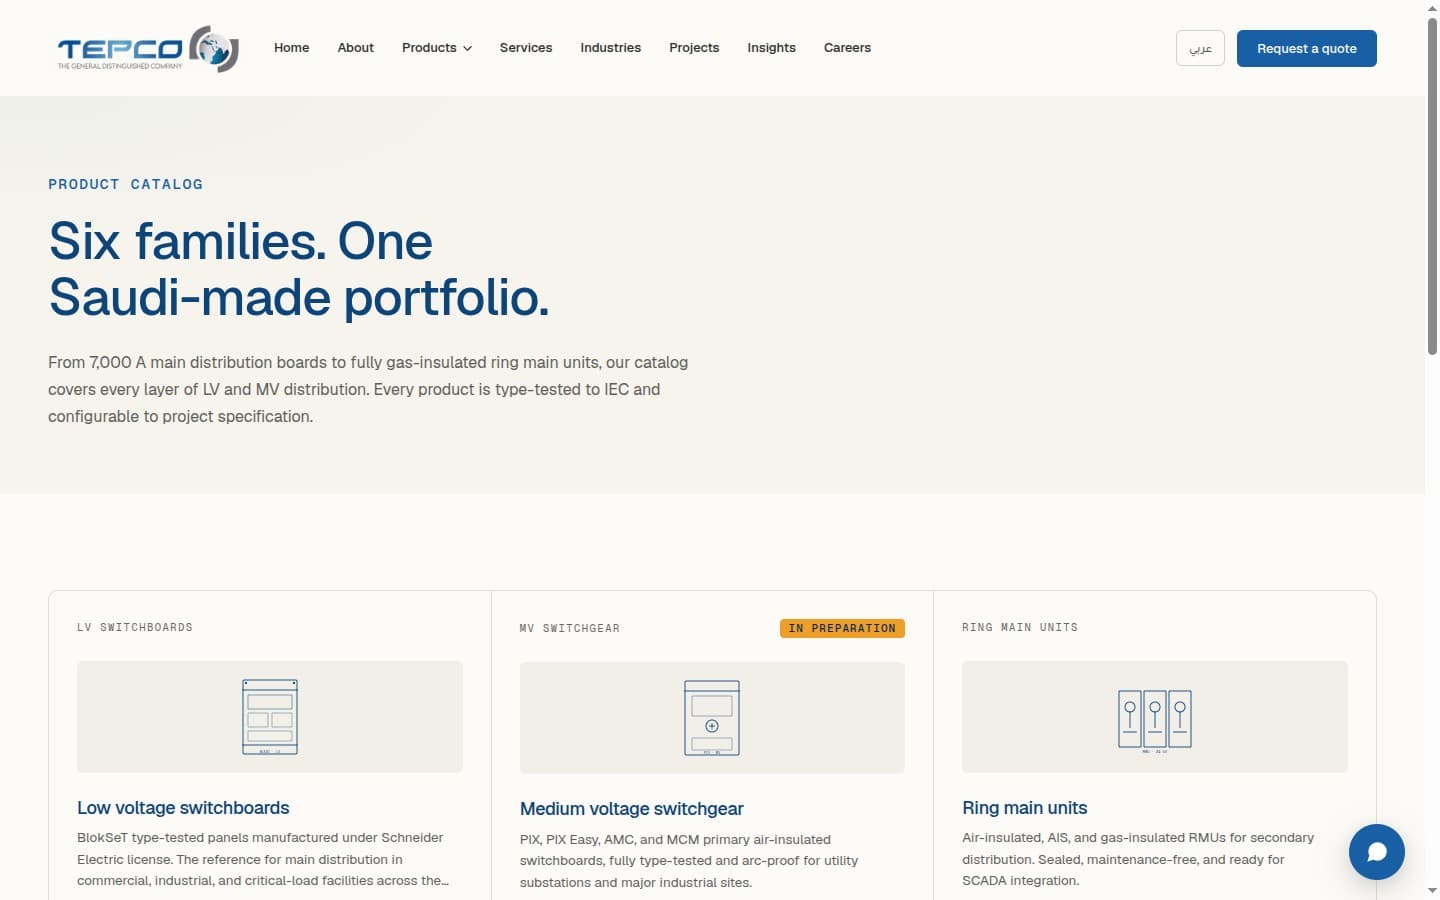The image size is (1440, 900).
Task: Click the low voltage switchboard panel icon
Action: click(x=270, y=716)
